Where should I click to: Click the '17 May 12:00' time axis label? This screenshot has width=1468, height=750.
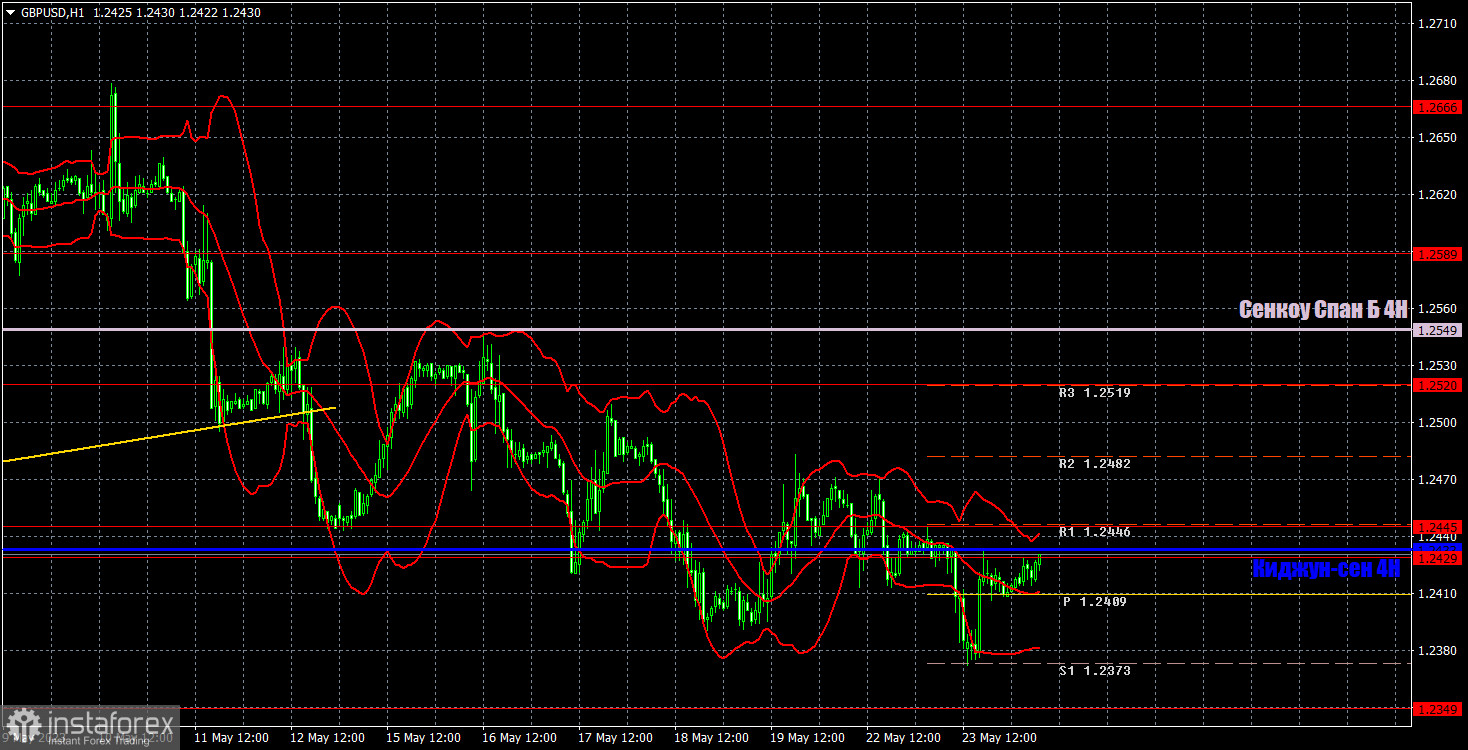[x=615, y=738]
